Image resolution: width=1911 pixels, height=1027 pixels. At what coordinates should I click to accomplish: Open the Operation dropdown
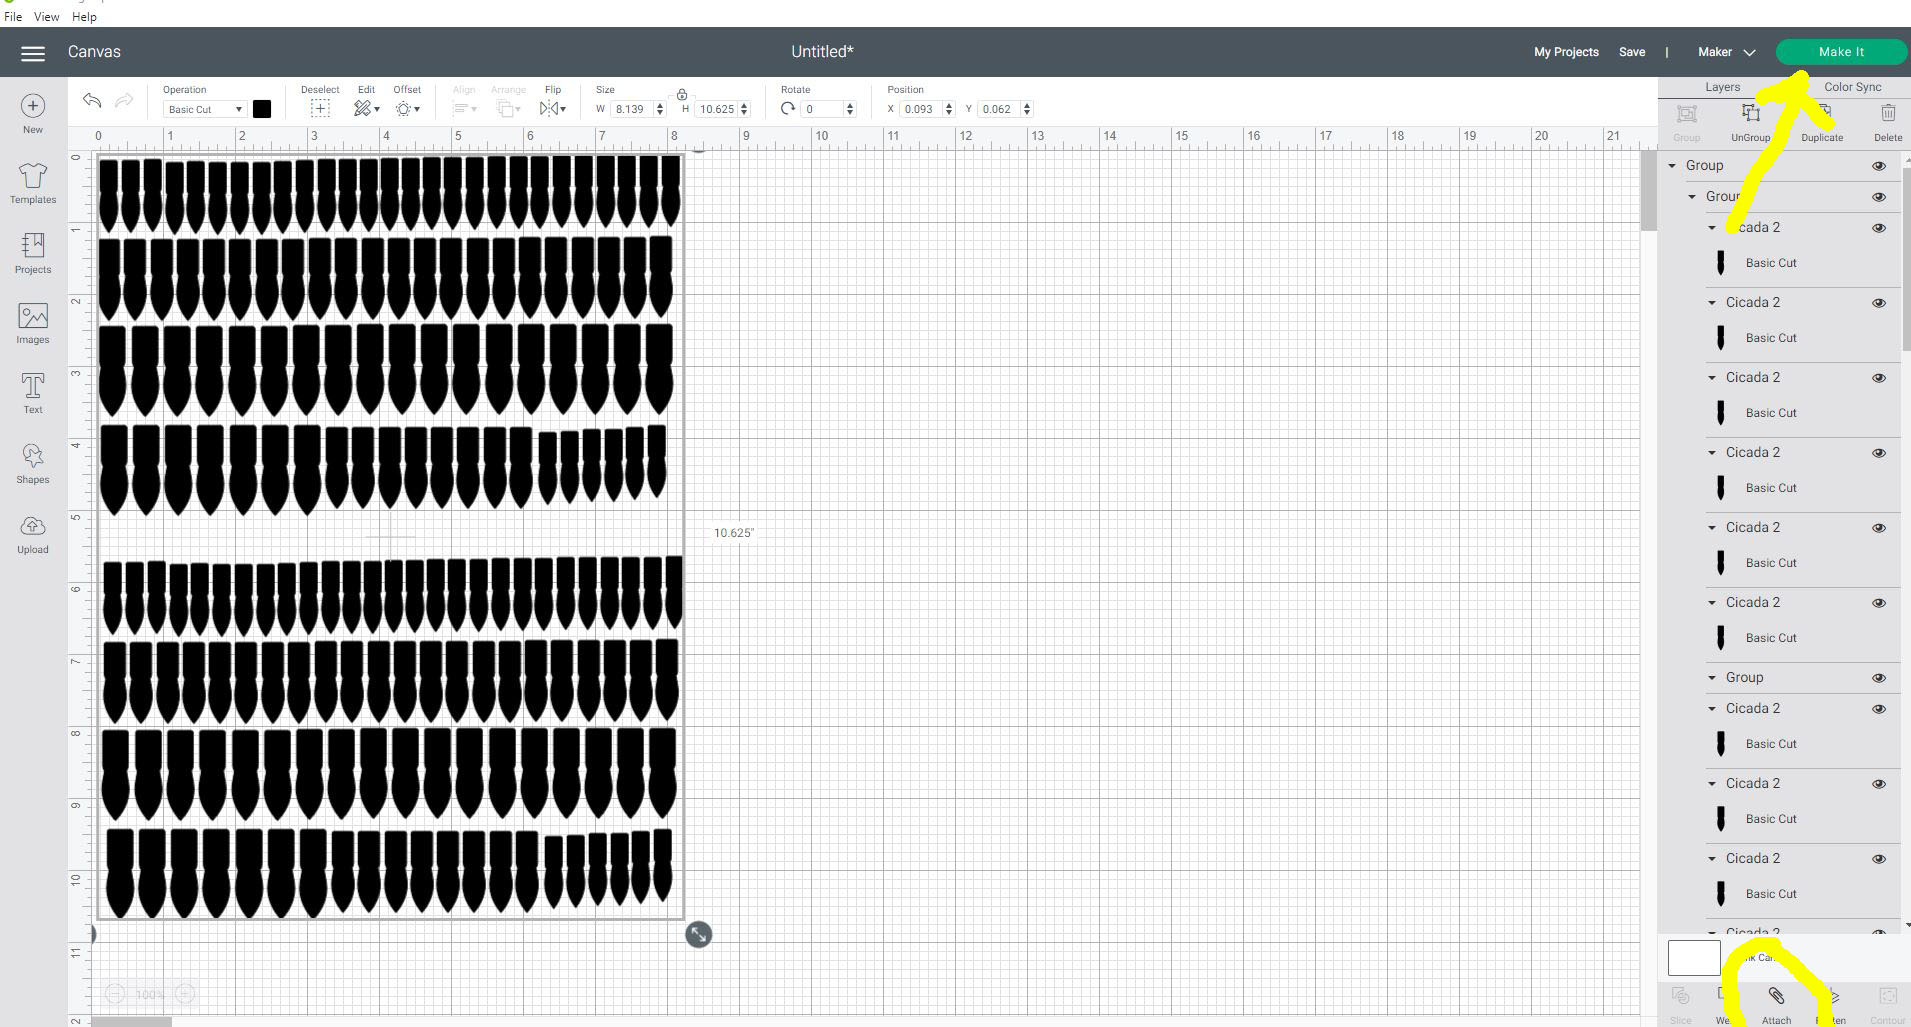204,108
